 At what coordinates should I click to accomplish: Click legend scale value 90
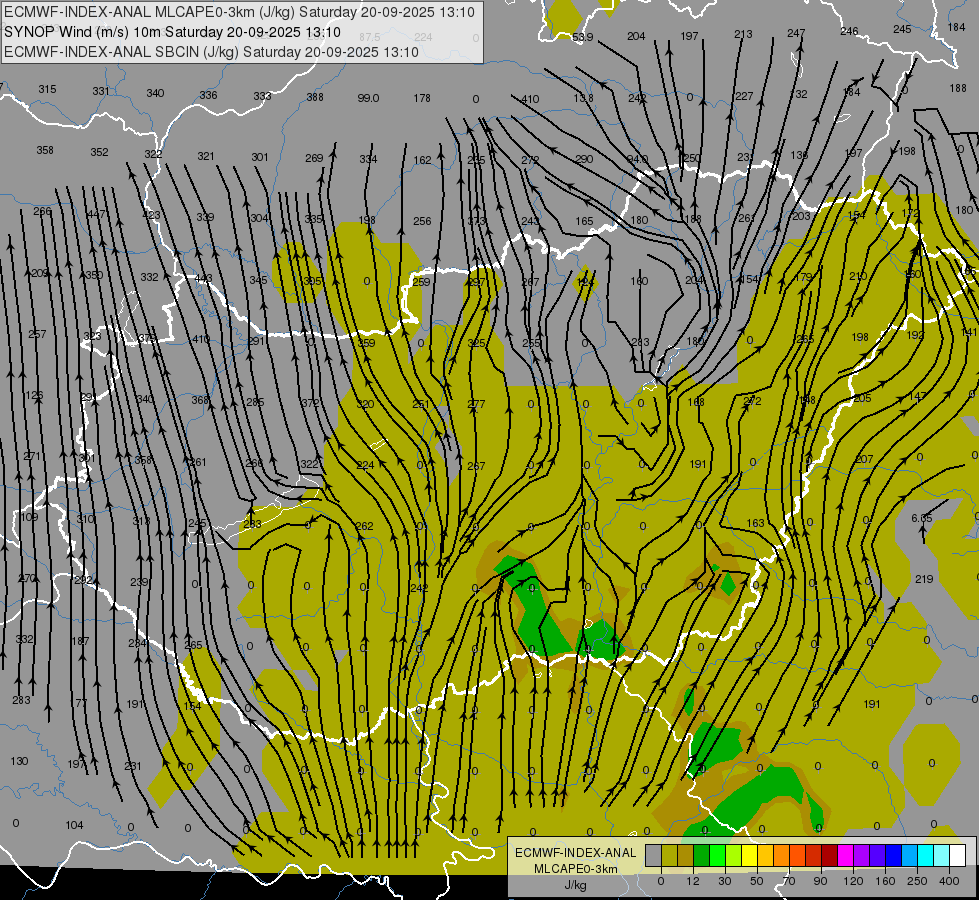pyautogui.click(x=820, y=881)
